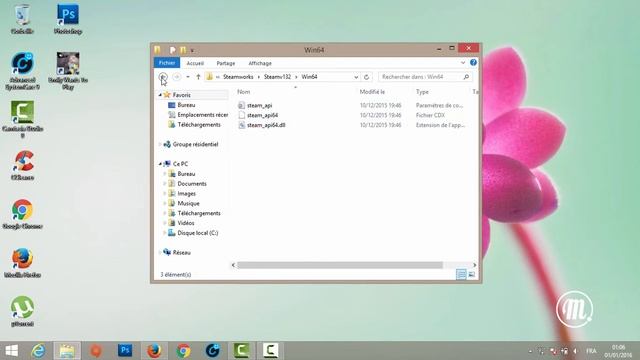Switch to the Accueil ribbon tab
640x360 pixels.
coord(195,63)
